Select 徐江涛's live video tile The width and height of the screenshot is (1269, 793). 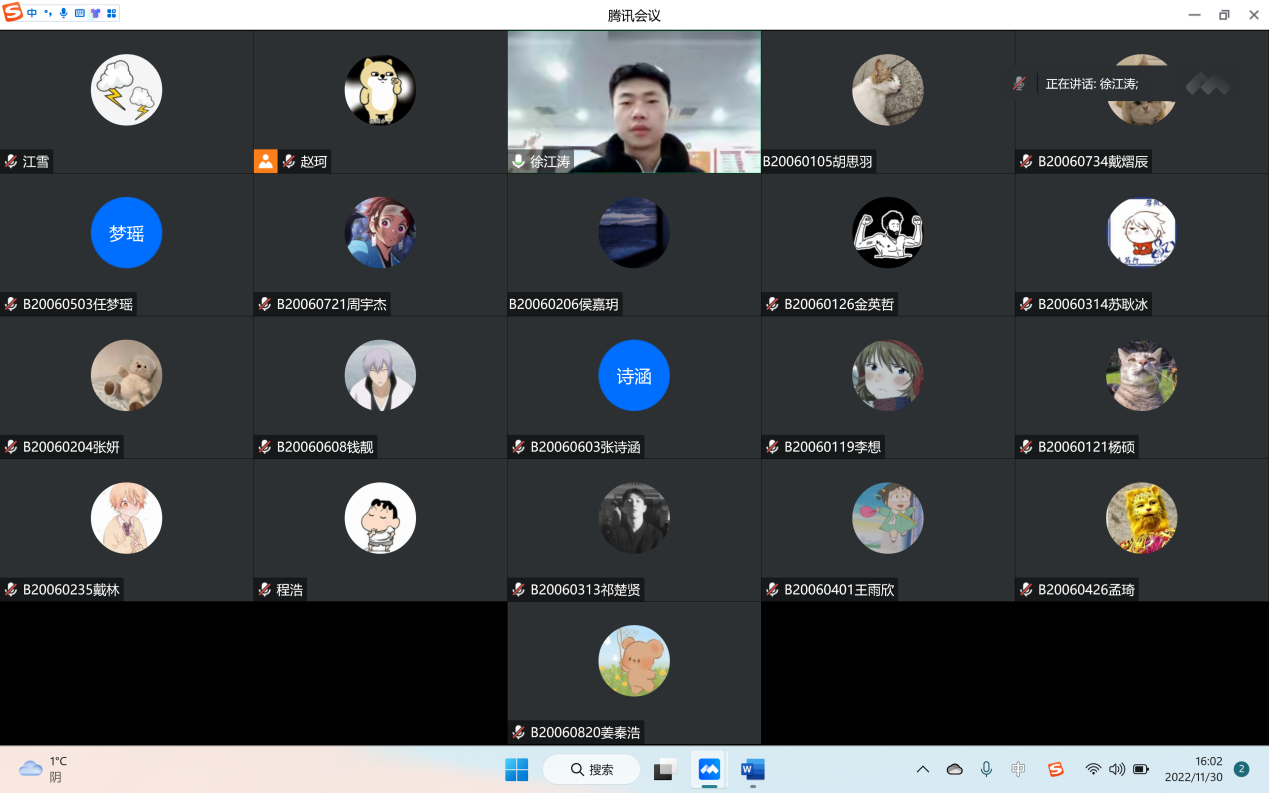tap(634, 100)
